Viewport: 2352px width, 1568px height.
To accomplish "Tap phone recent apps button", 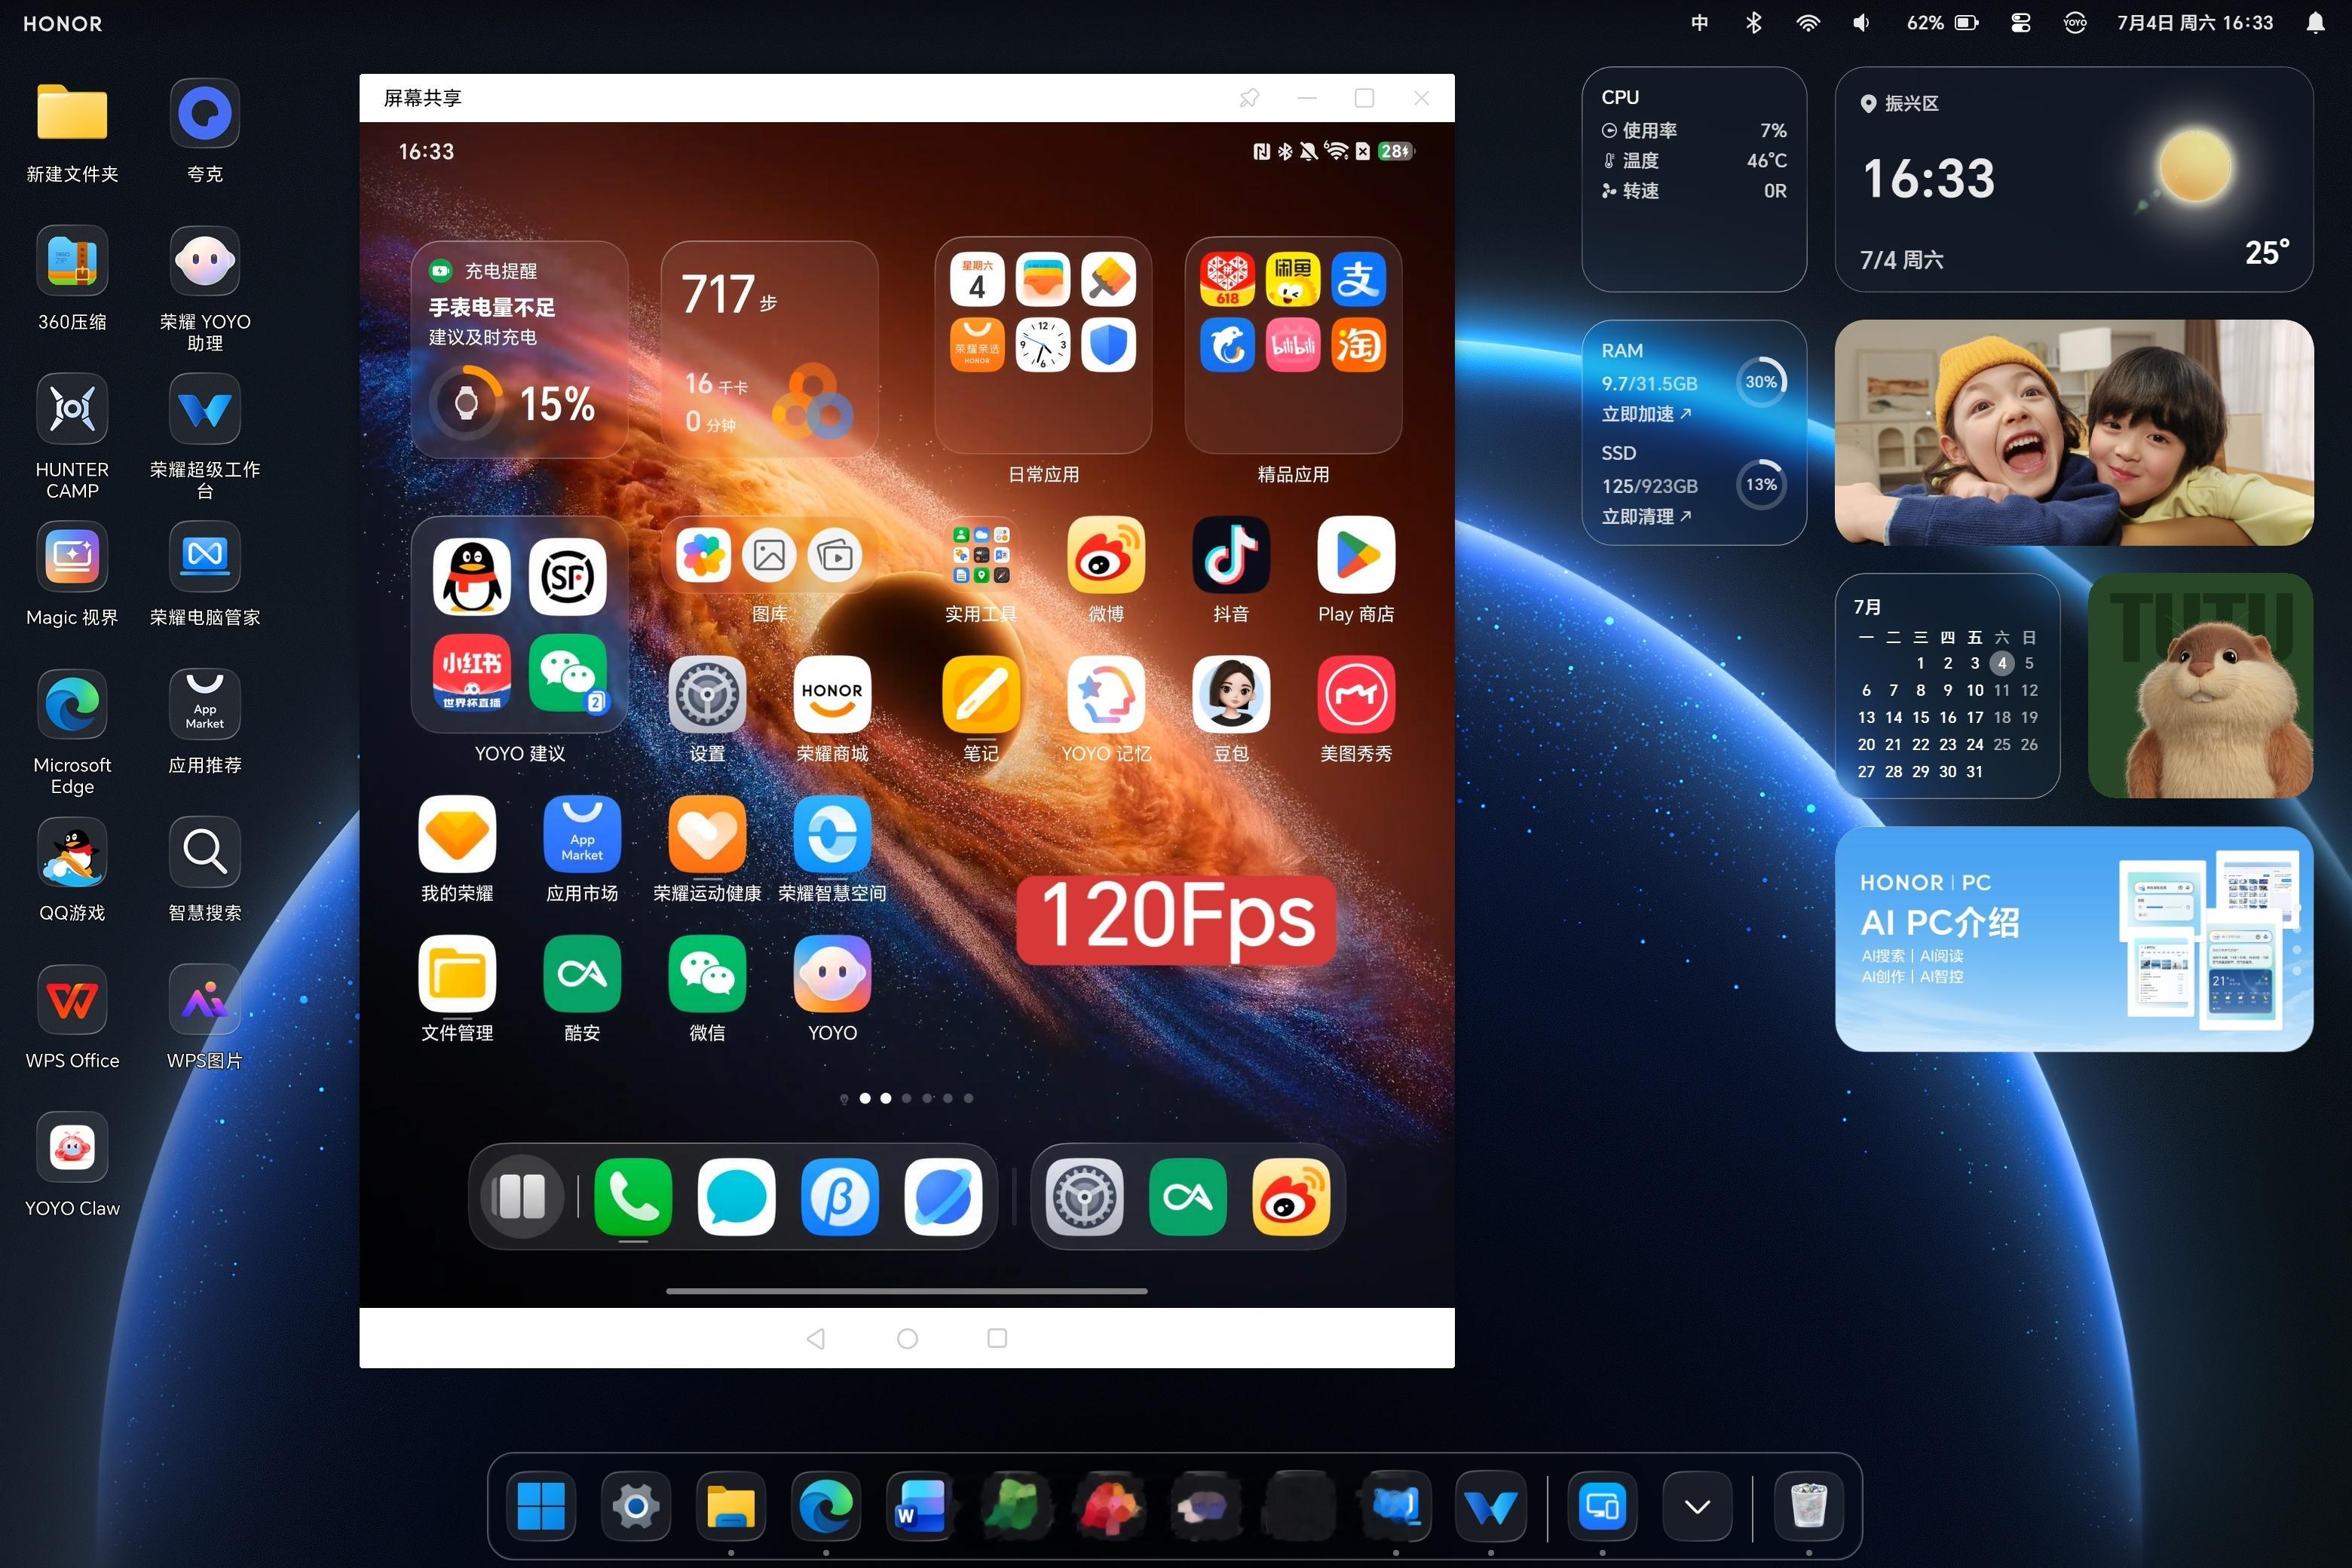I will tap(997, 1338).
